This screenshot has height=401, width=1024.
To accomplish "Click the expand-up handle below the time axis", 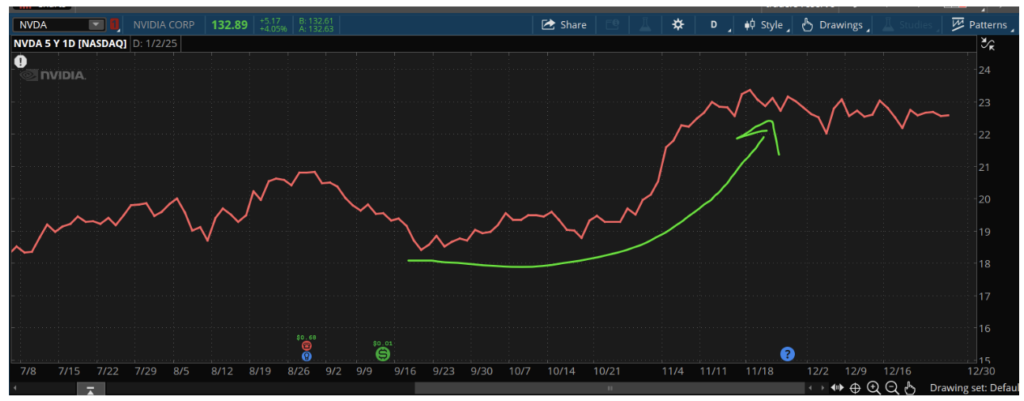I will (x=91, y=389).
